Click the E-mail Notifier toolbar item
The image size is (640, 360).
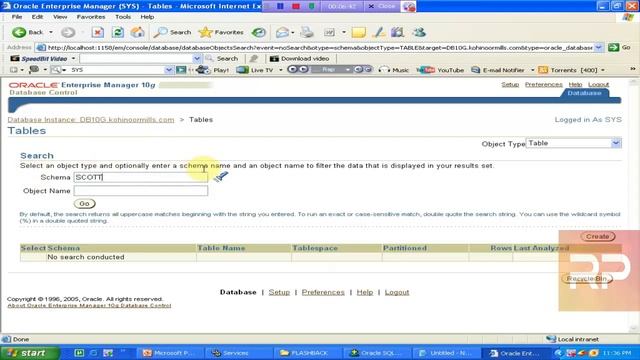point(498,70)
